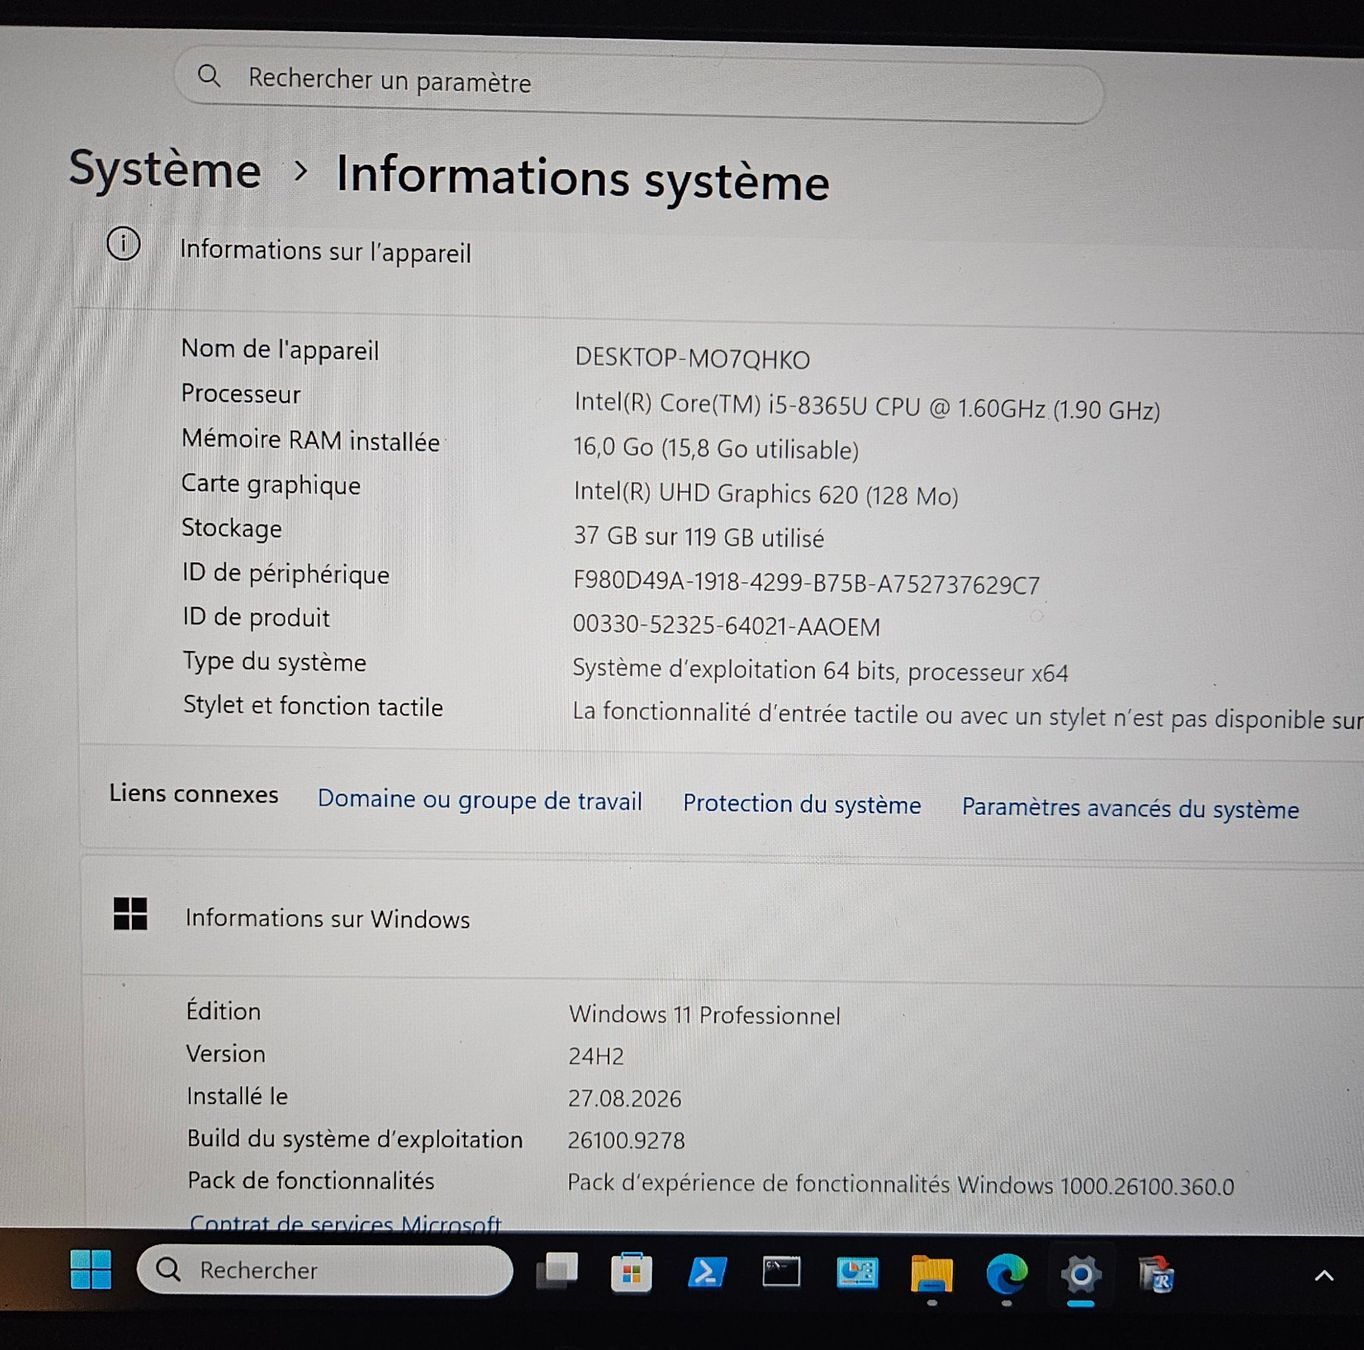
Task: Collapse the Informations sur Windows section
Action: point(720,920)
